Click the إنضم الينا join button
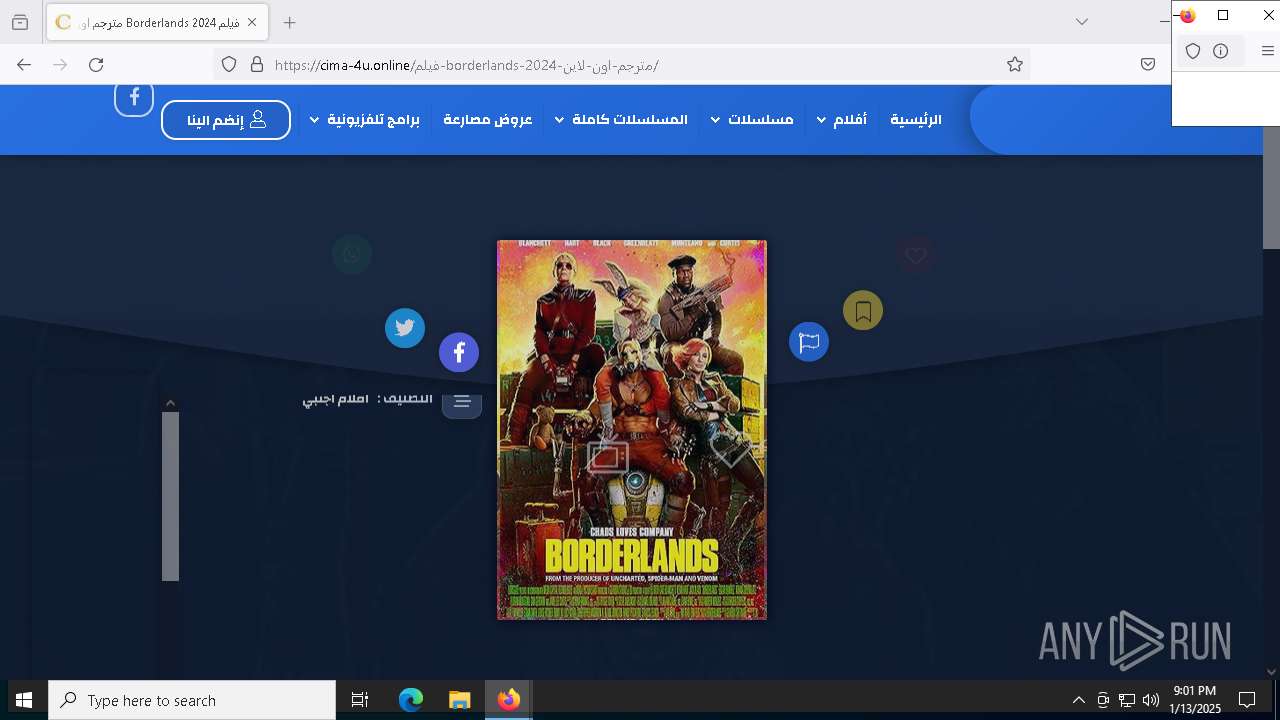 pos(226,120)
